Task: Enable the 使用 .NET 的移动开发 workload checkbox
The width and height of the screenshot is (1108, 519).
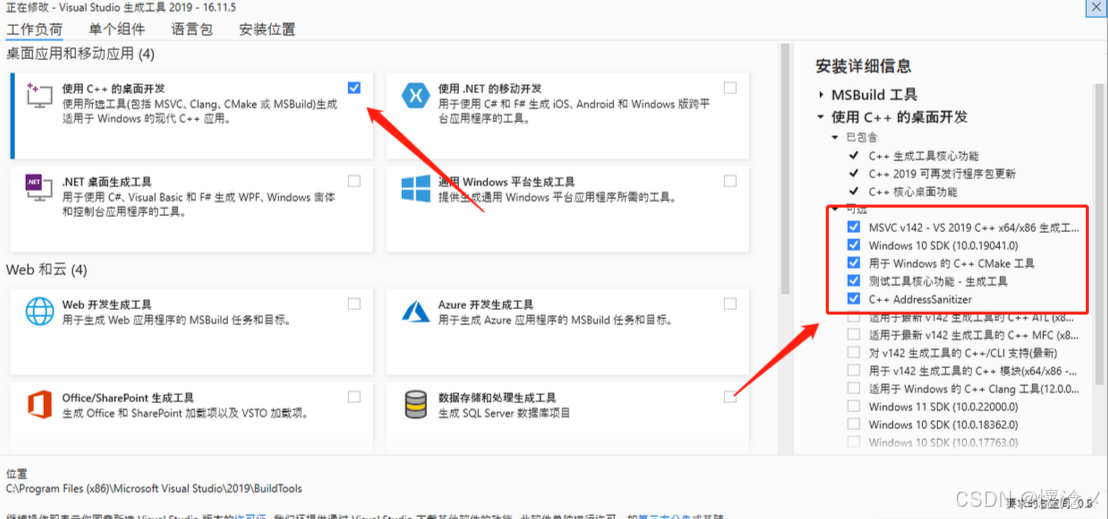Action: coord(730,88)
